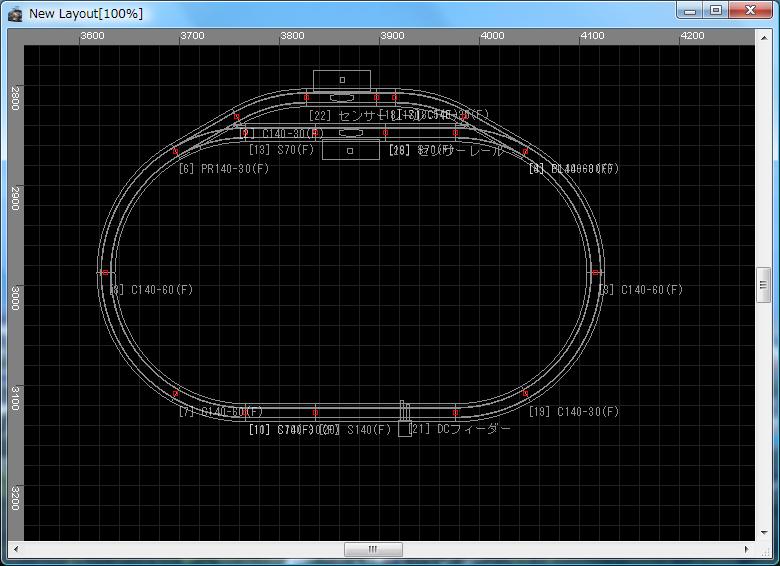Screen dimensions: 780x566
Task: Click the horizontal scrollbar right arrow
Action: (747, 549)
